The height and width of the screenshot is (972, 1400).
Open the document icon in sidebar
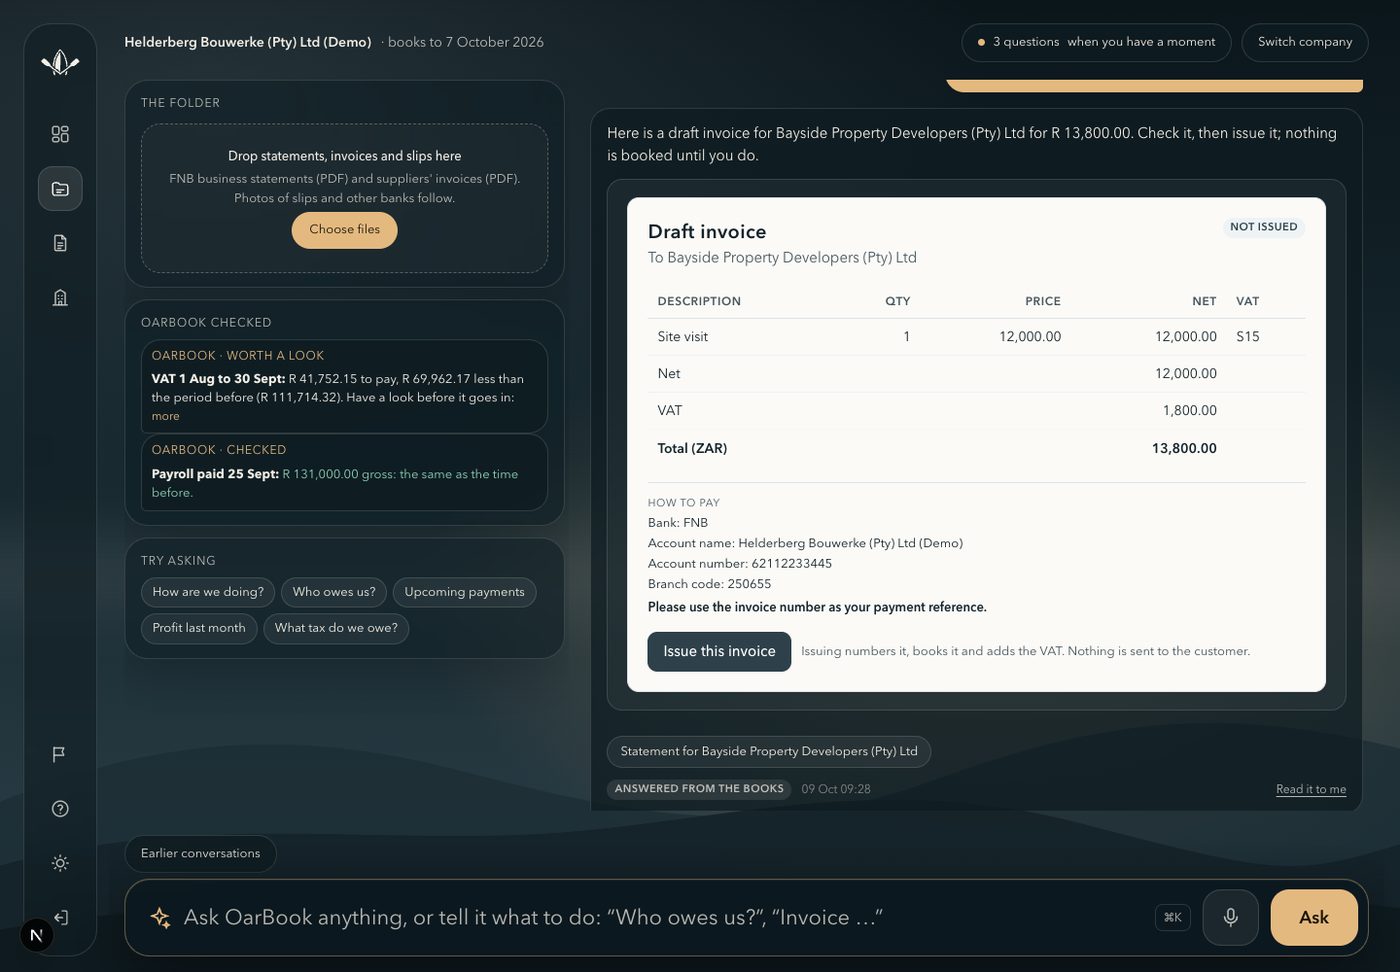60,243
